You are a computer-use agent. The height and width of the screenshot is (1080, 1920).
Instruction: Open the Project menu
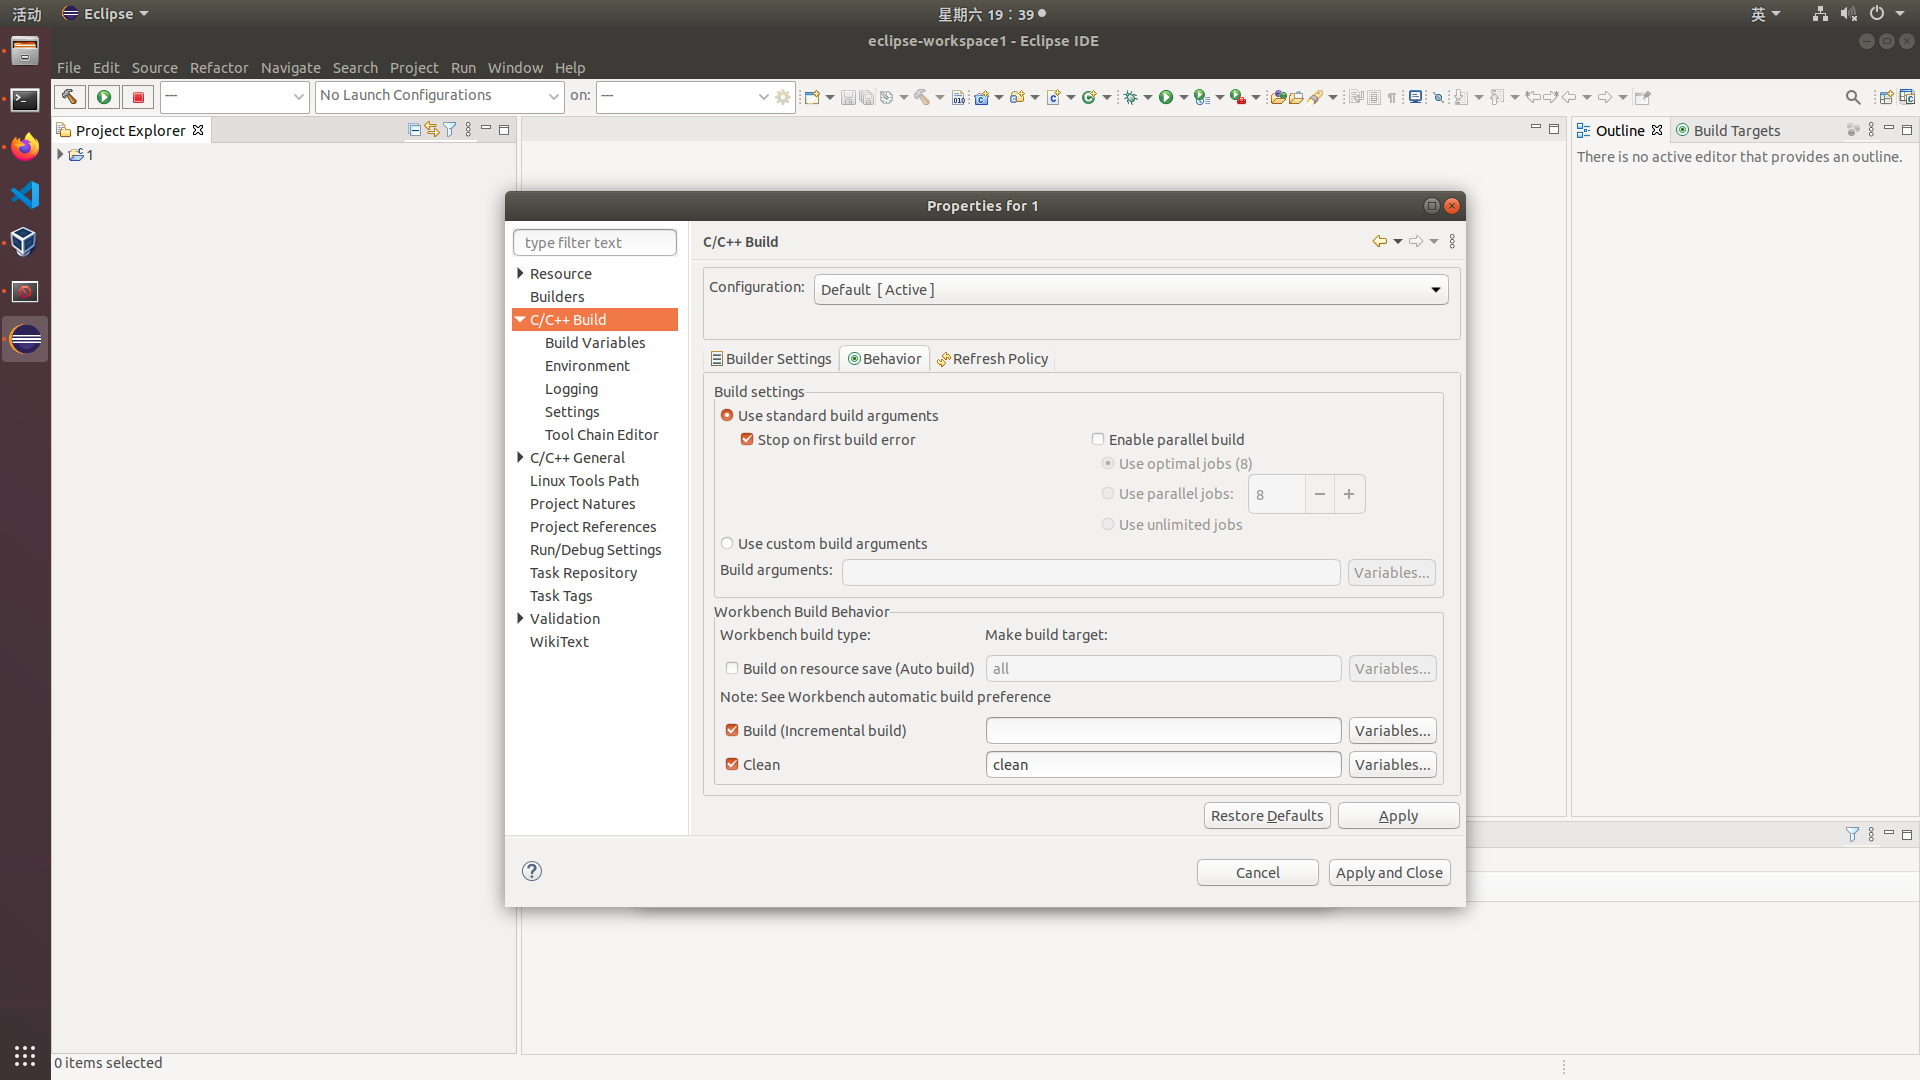click(x=414, y=67)
